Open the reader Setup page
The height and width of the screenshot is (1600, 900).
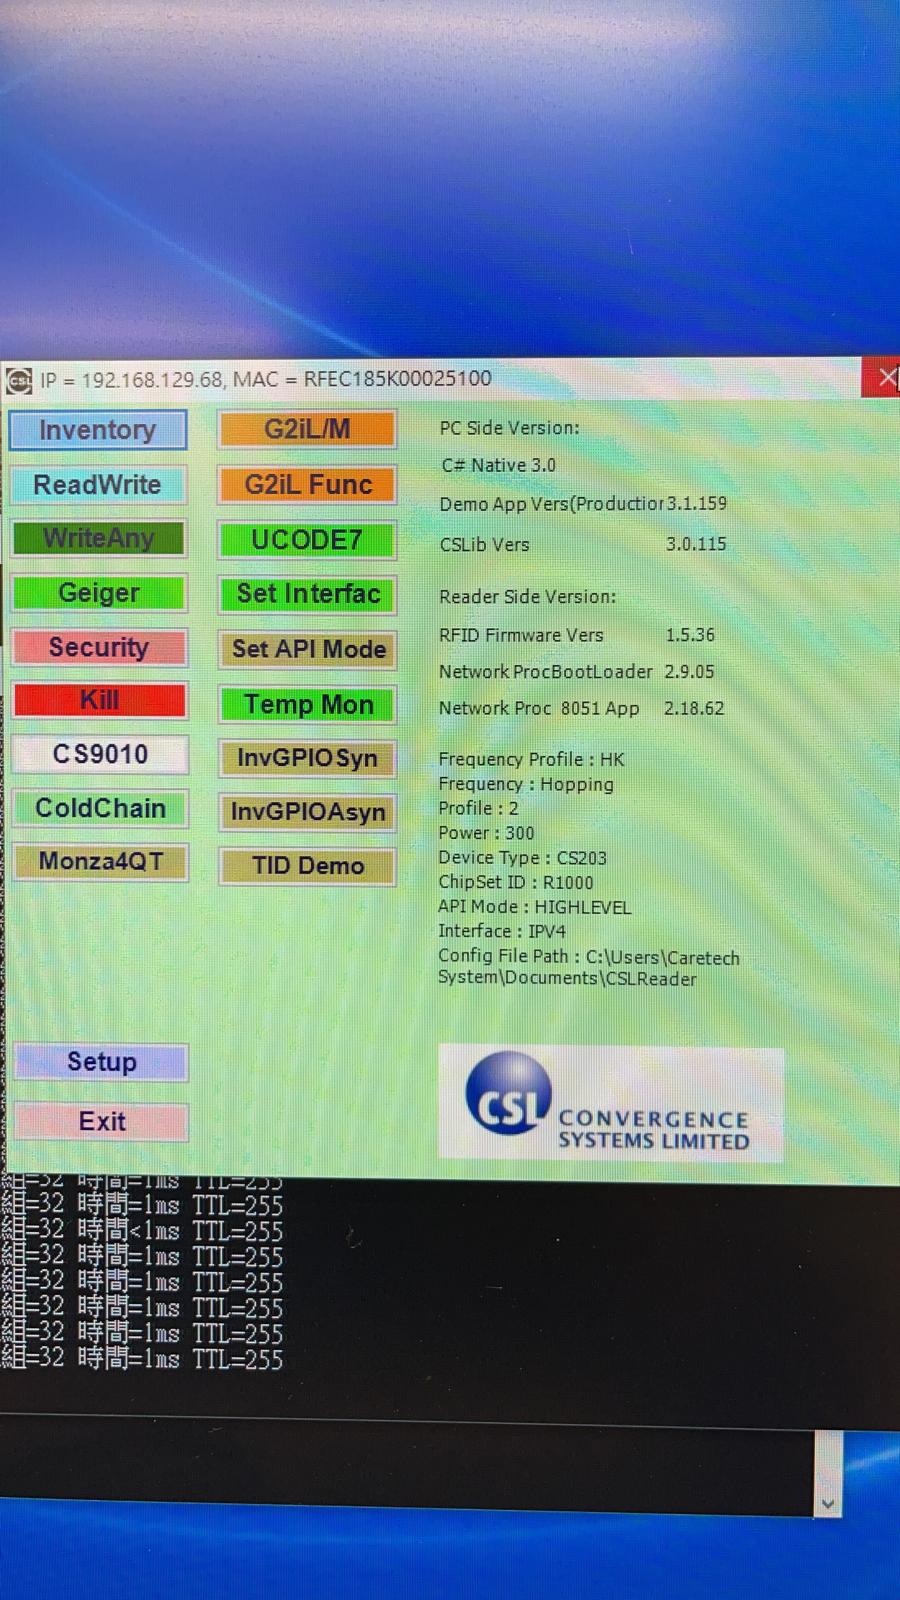[101, 1062]
